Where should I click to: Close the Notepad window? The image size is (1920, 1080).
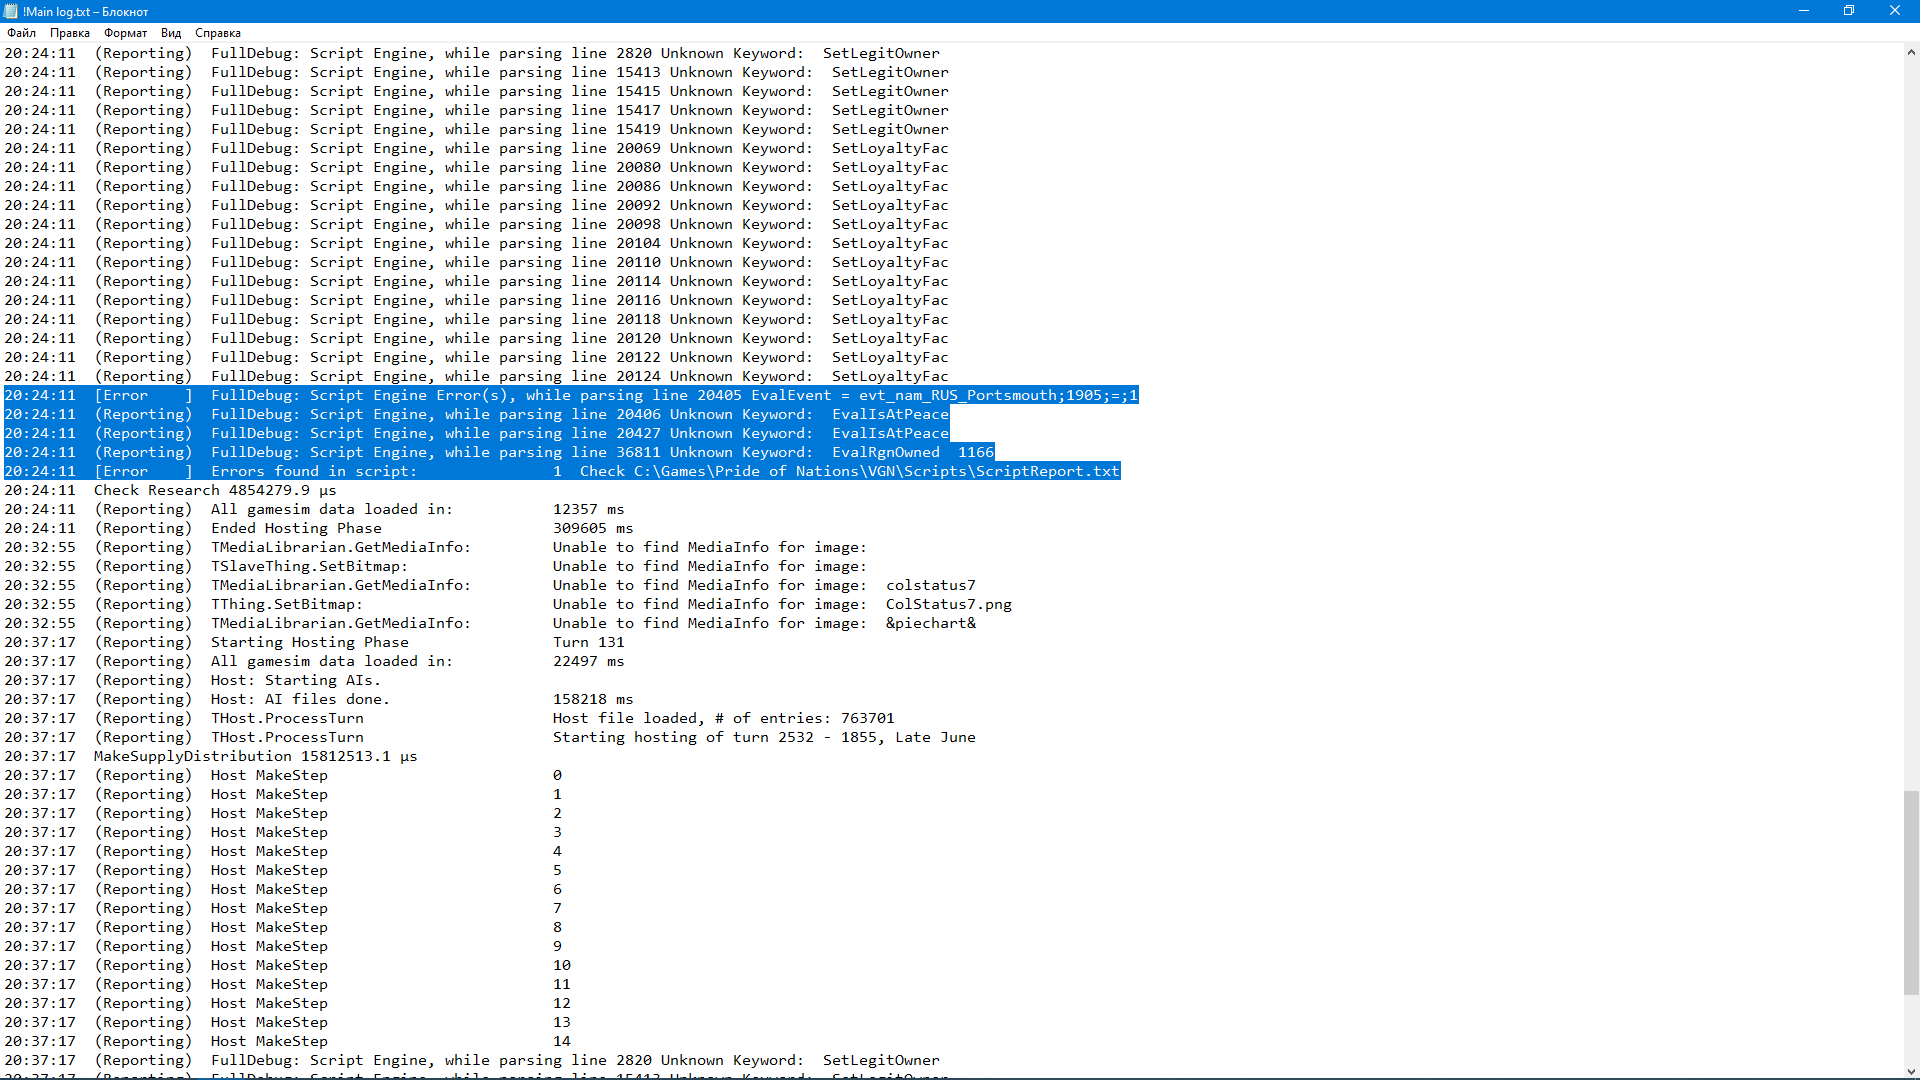click(1895, 11)
